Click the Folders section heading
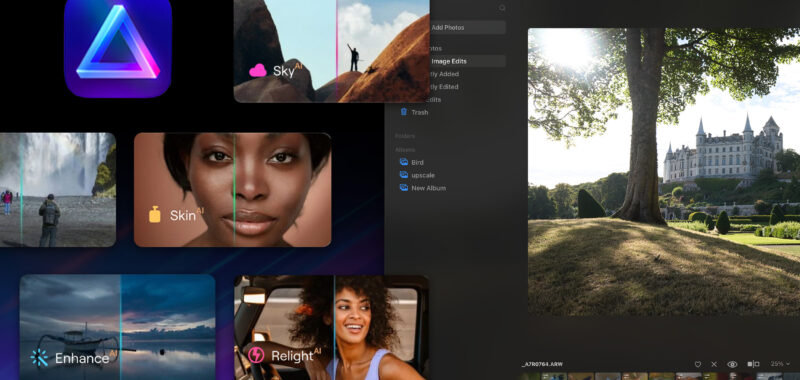This screenshot has height=380, width=800. (405, 136)
